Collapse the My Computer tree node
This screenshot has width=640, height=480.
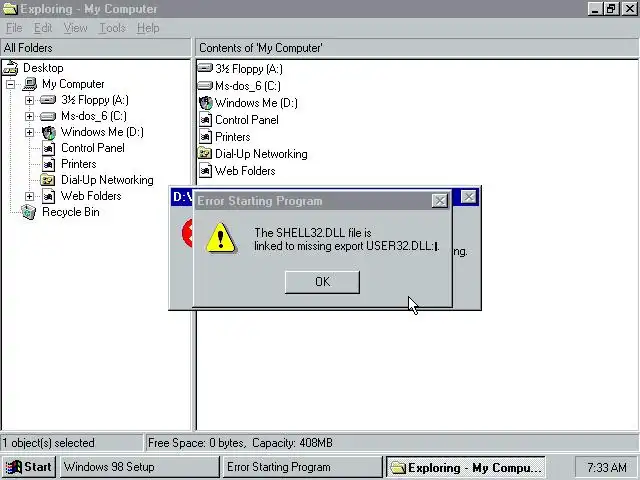point(10,84)
